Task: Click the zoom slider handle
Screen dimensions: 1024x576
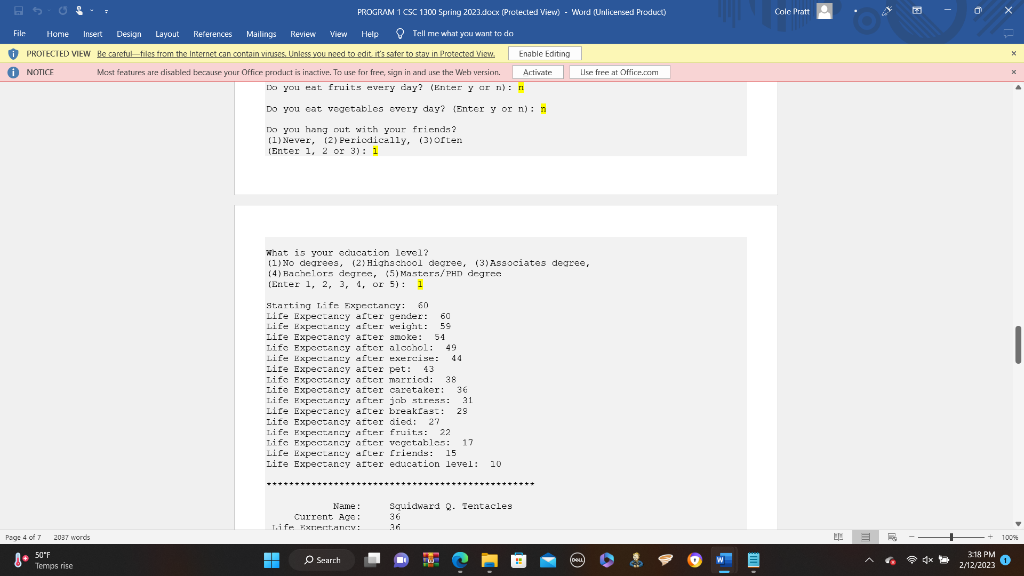Action: 952,537
